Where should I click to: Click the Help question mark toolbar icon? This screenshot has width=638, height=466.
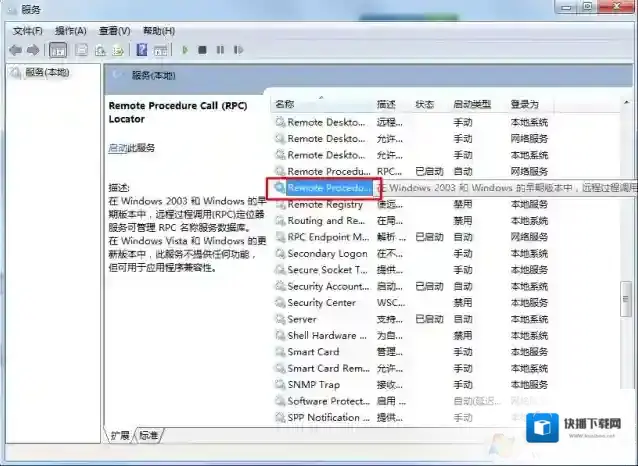point(141,49)
